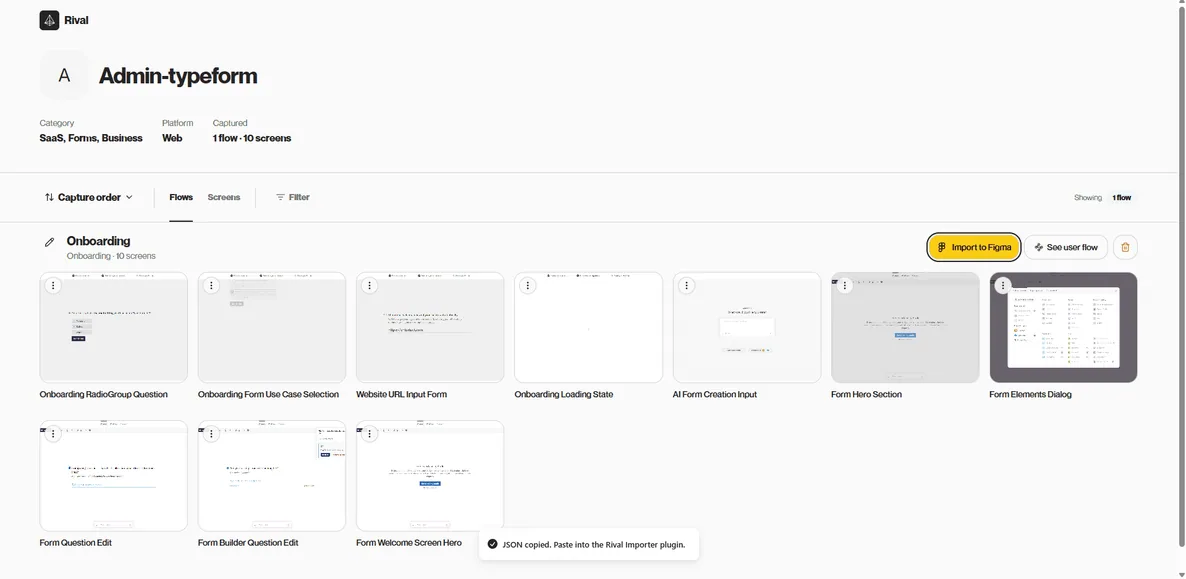Open the AI Form Creation Input thumbnail
1186x579 pixels.
pos(747,327)
